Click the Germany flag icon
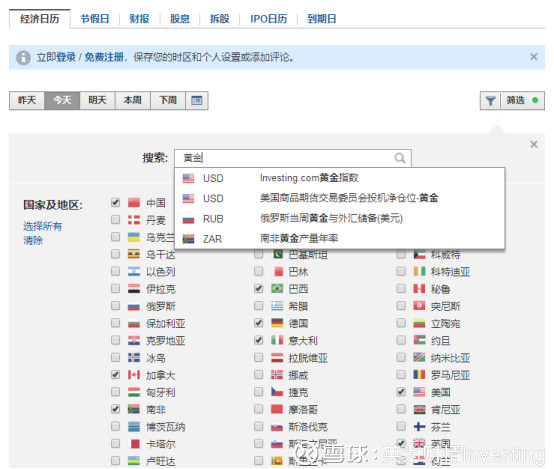554x469 pixels. click(277, 323)
